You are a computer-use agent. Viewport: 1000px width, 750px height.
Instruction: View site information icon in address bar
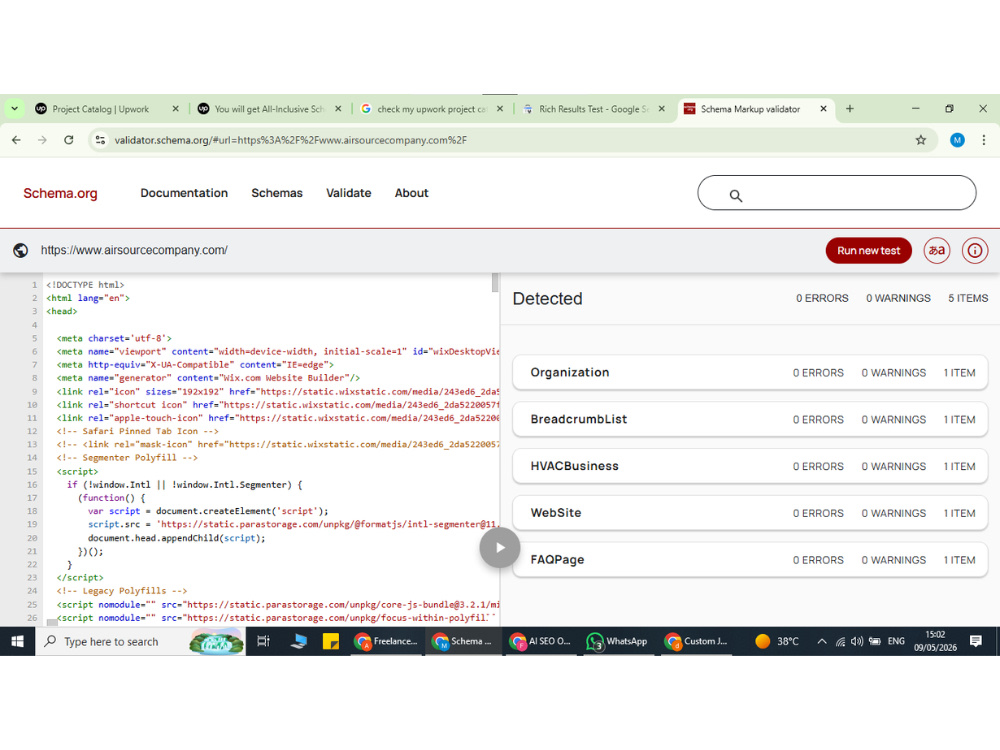pyautogui.click(x=100, y=140)
